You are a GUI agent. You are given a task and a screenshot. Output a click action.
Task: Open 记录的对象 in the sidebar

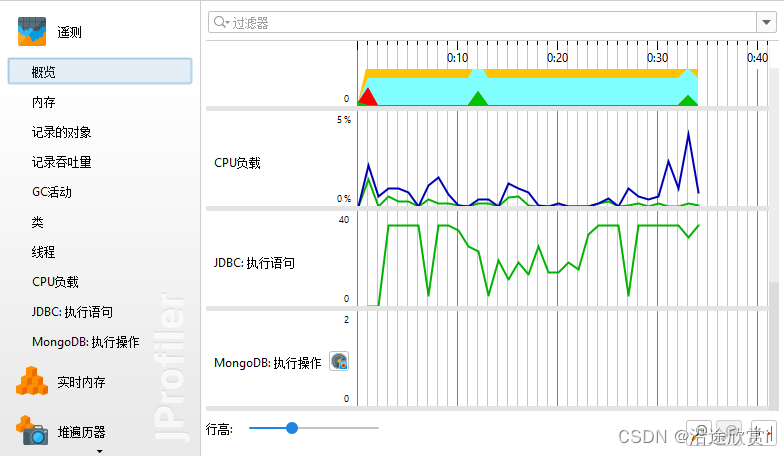(62, 132)
